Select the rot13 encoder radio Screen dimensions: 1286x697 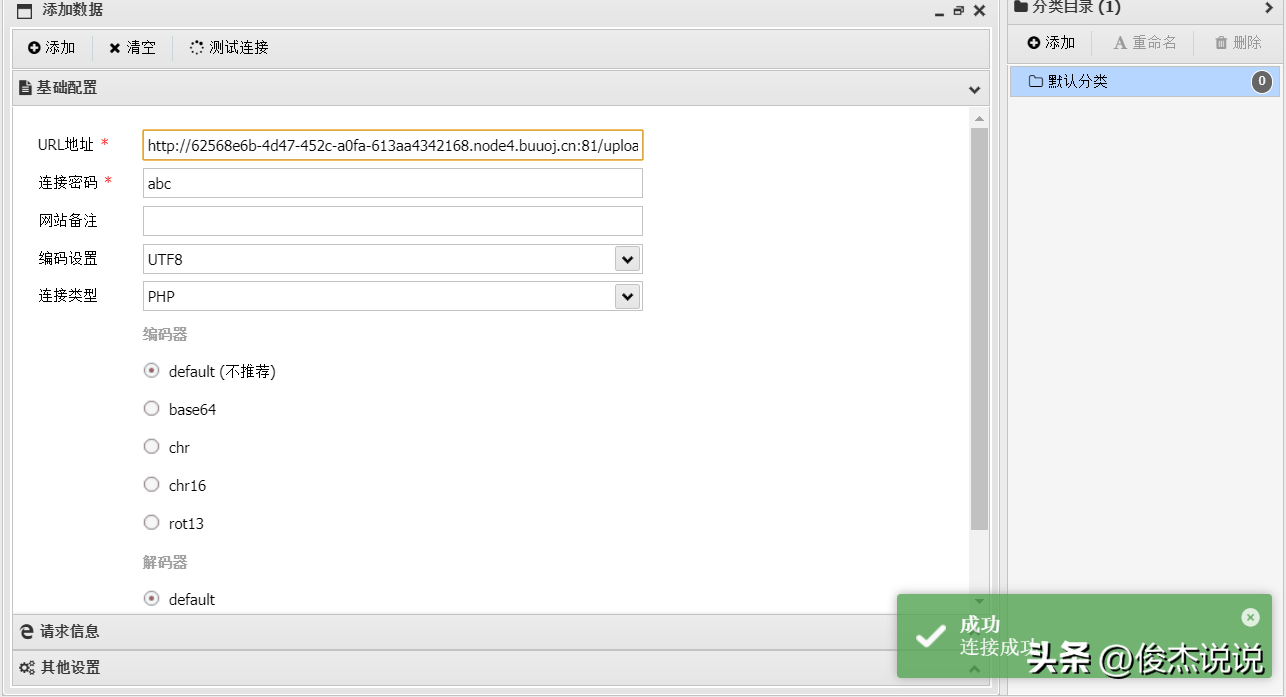(x=151, y=522)
